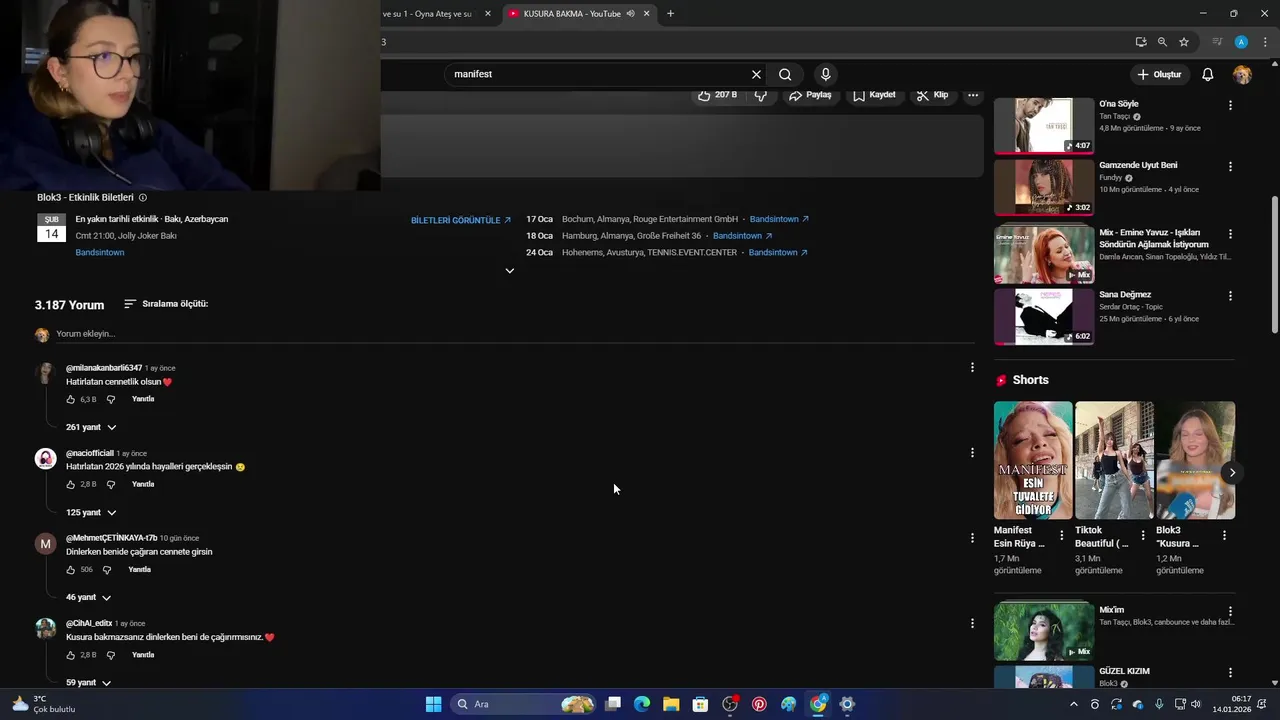Close the KUSURA BAKMA YouTube tab

[x=647, y=14]
